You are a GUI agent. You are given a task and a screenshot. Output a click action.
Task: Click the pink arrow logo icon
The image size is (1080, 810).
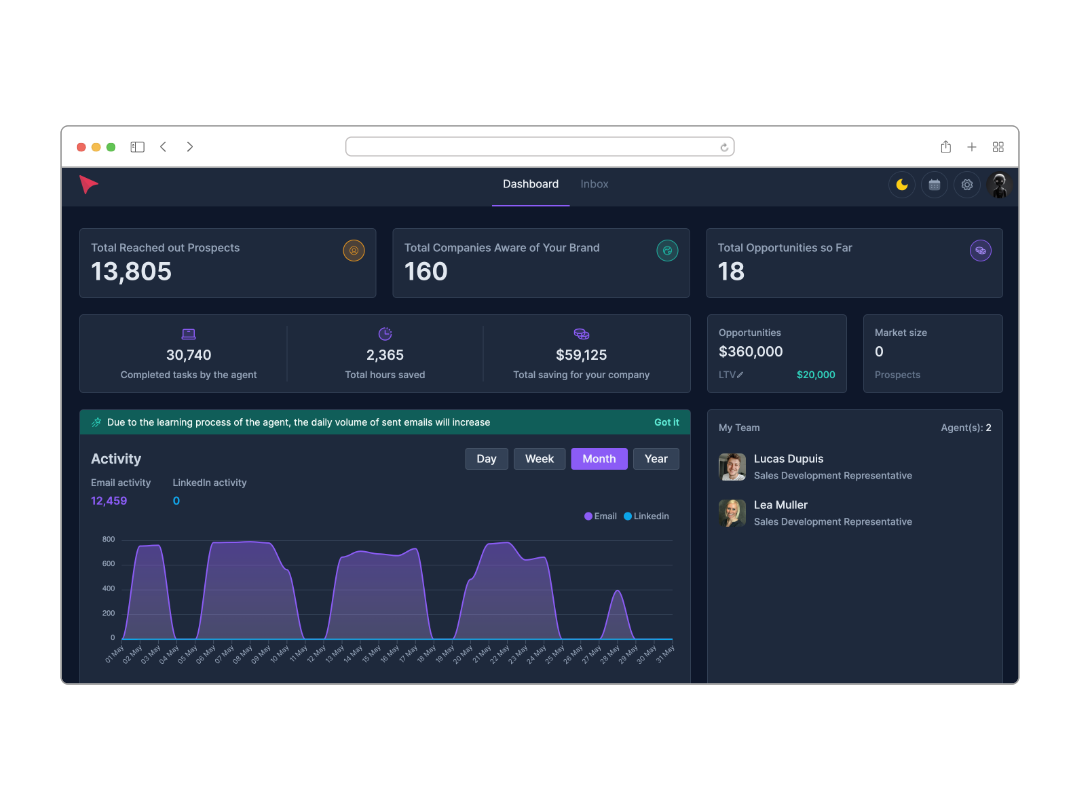(x=88, y=185)
